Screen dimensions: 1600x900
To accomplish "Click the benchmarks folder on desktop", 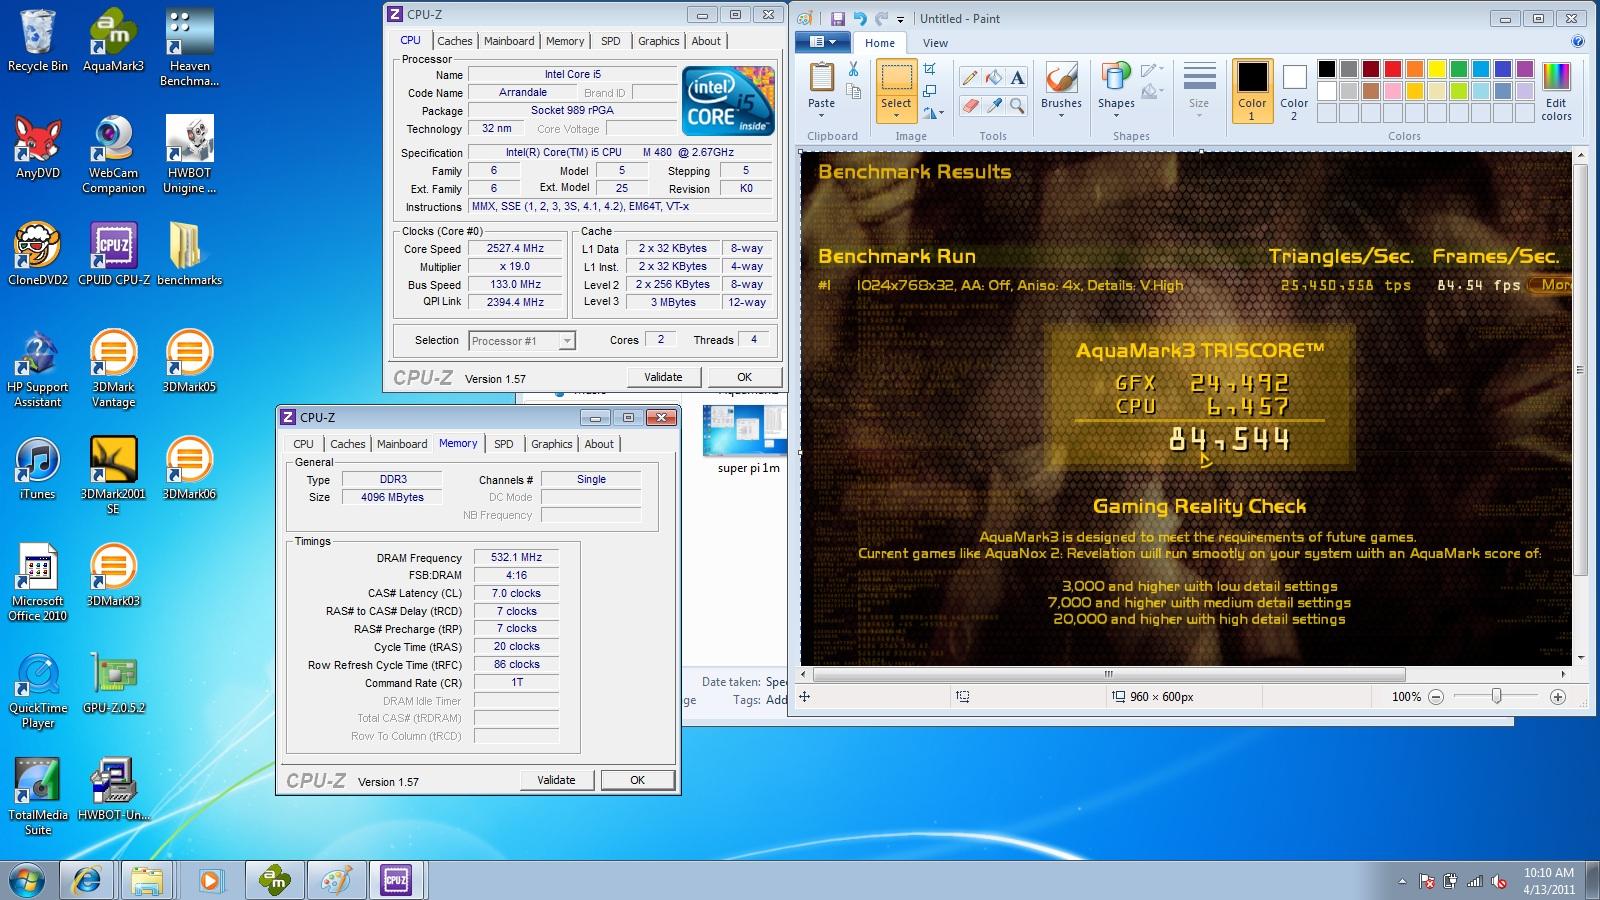I will point(189,254).
